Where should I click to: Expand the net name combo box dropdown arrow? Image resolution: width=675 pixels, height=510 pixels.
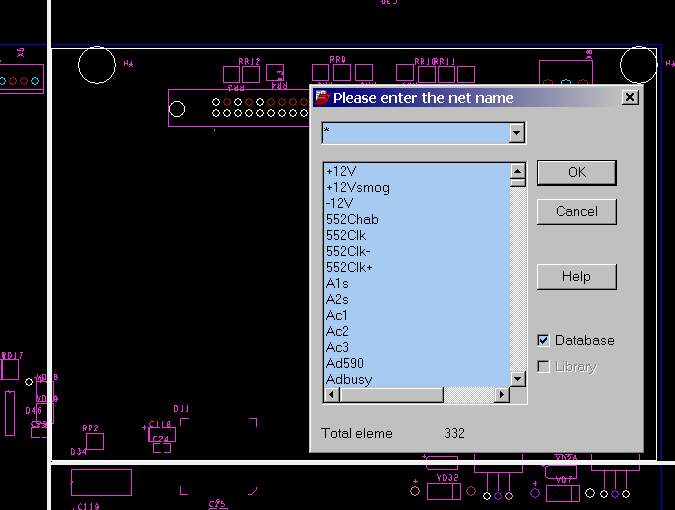pos(517,133)
